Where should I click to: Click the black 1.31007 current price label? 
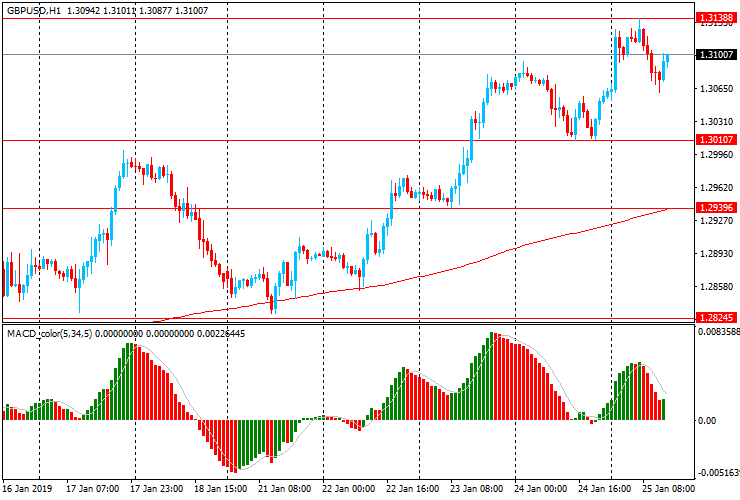click(x=716, y=54)
